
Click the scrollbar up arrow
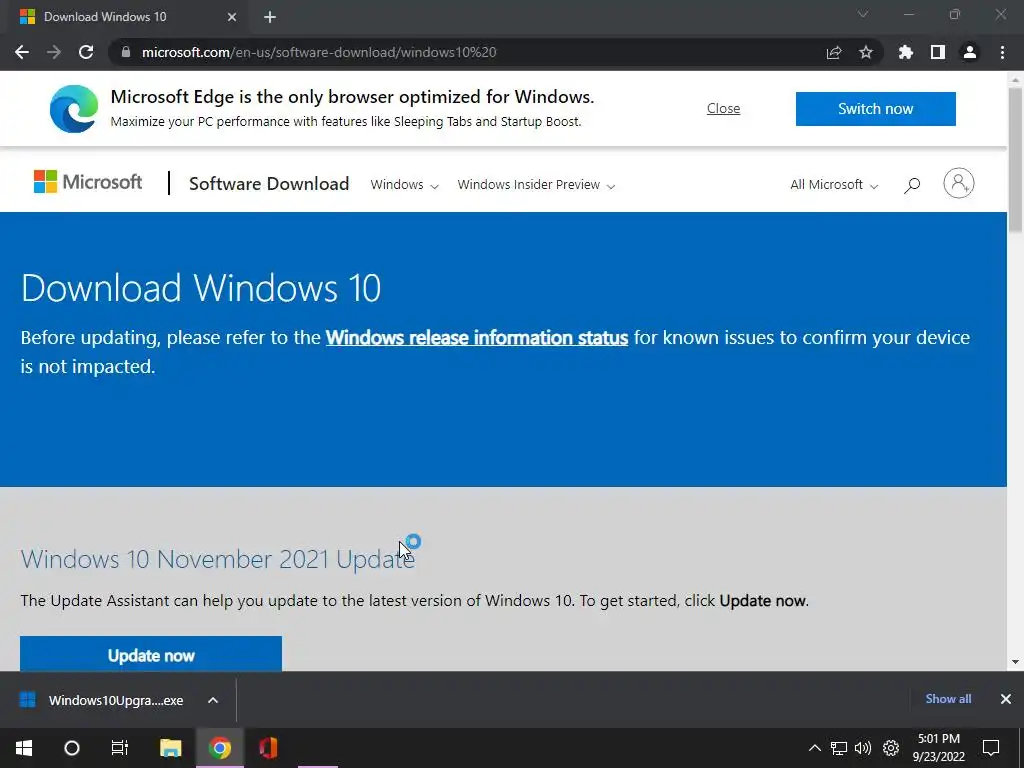(1015, 79)
